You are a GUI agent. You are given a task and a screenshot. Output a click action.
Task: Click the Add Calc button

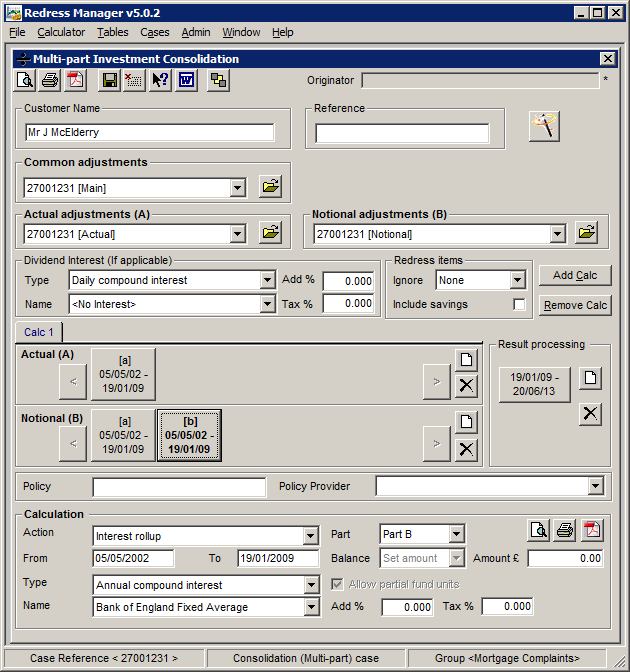pyautogui.click(x=575, y=275)
